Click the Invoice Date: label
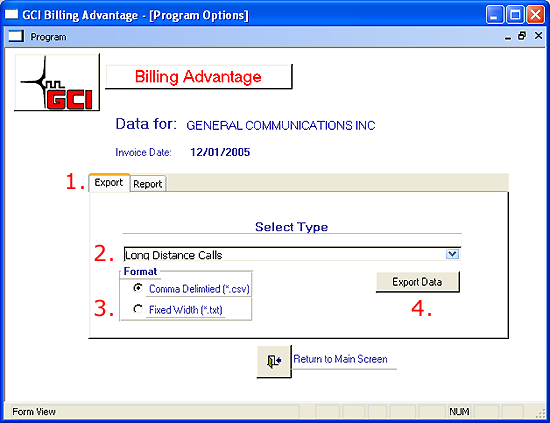This screenshot has width=550, height=423. click(143, 152)
